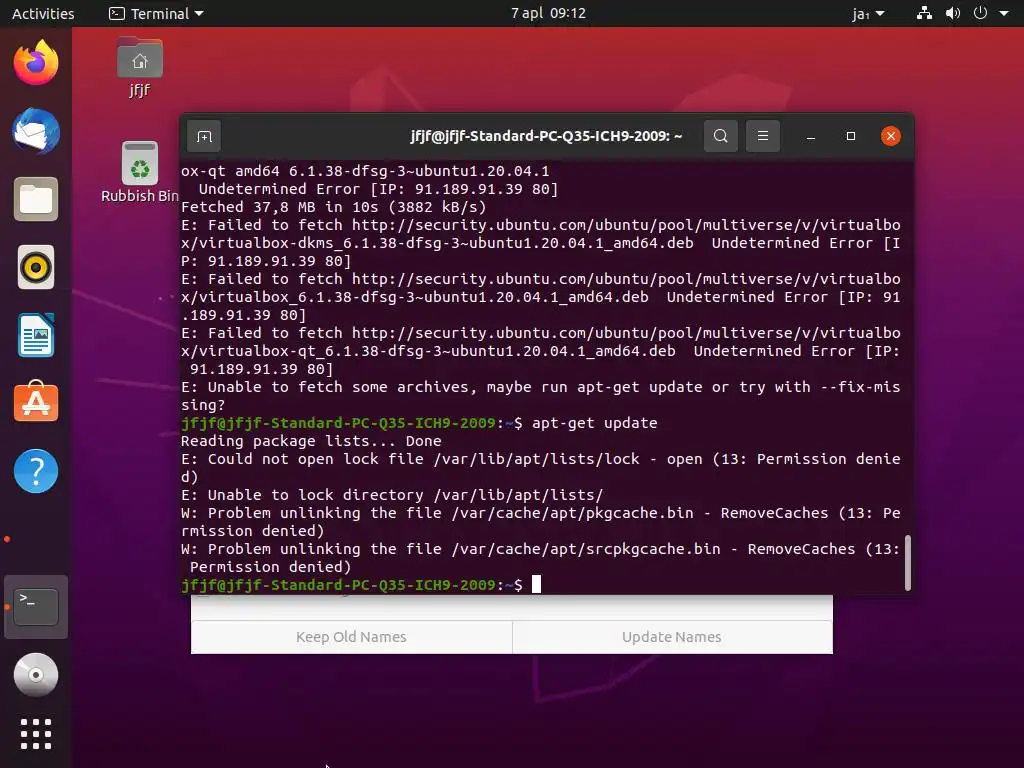Viewport: 1024px width, 768px height.
Task: Click 'E: Unable to lock directory' line
Action: (x=392, y=495)
